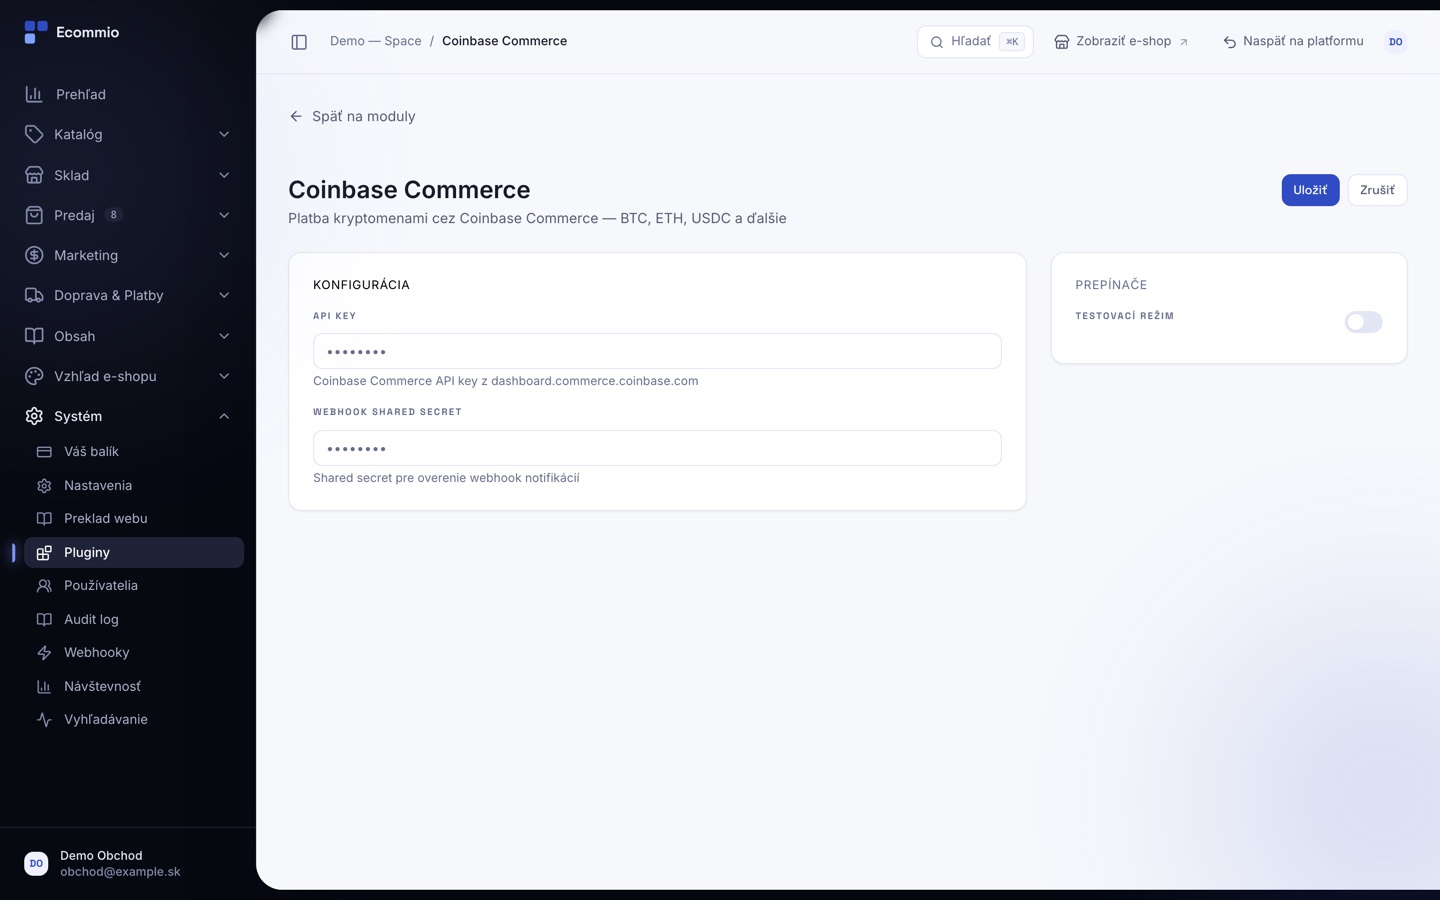Open the DO user avatar in top bar
The width and height of the screenshot is (1440, 900).
tap(1396, 42)
